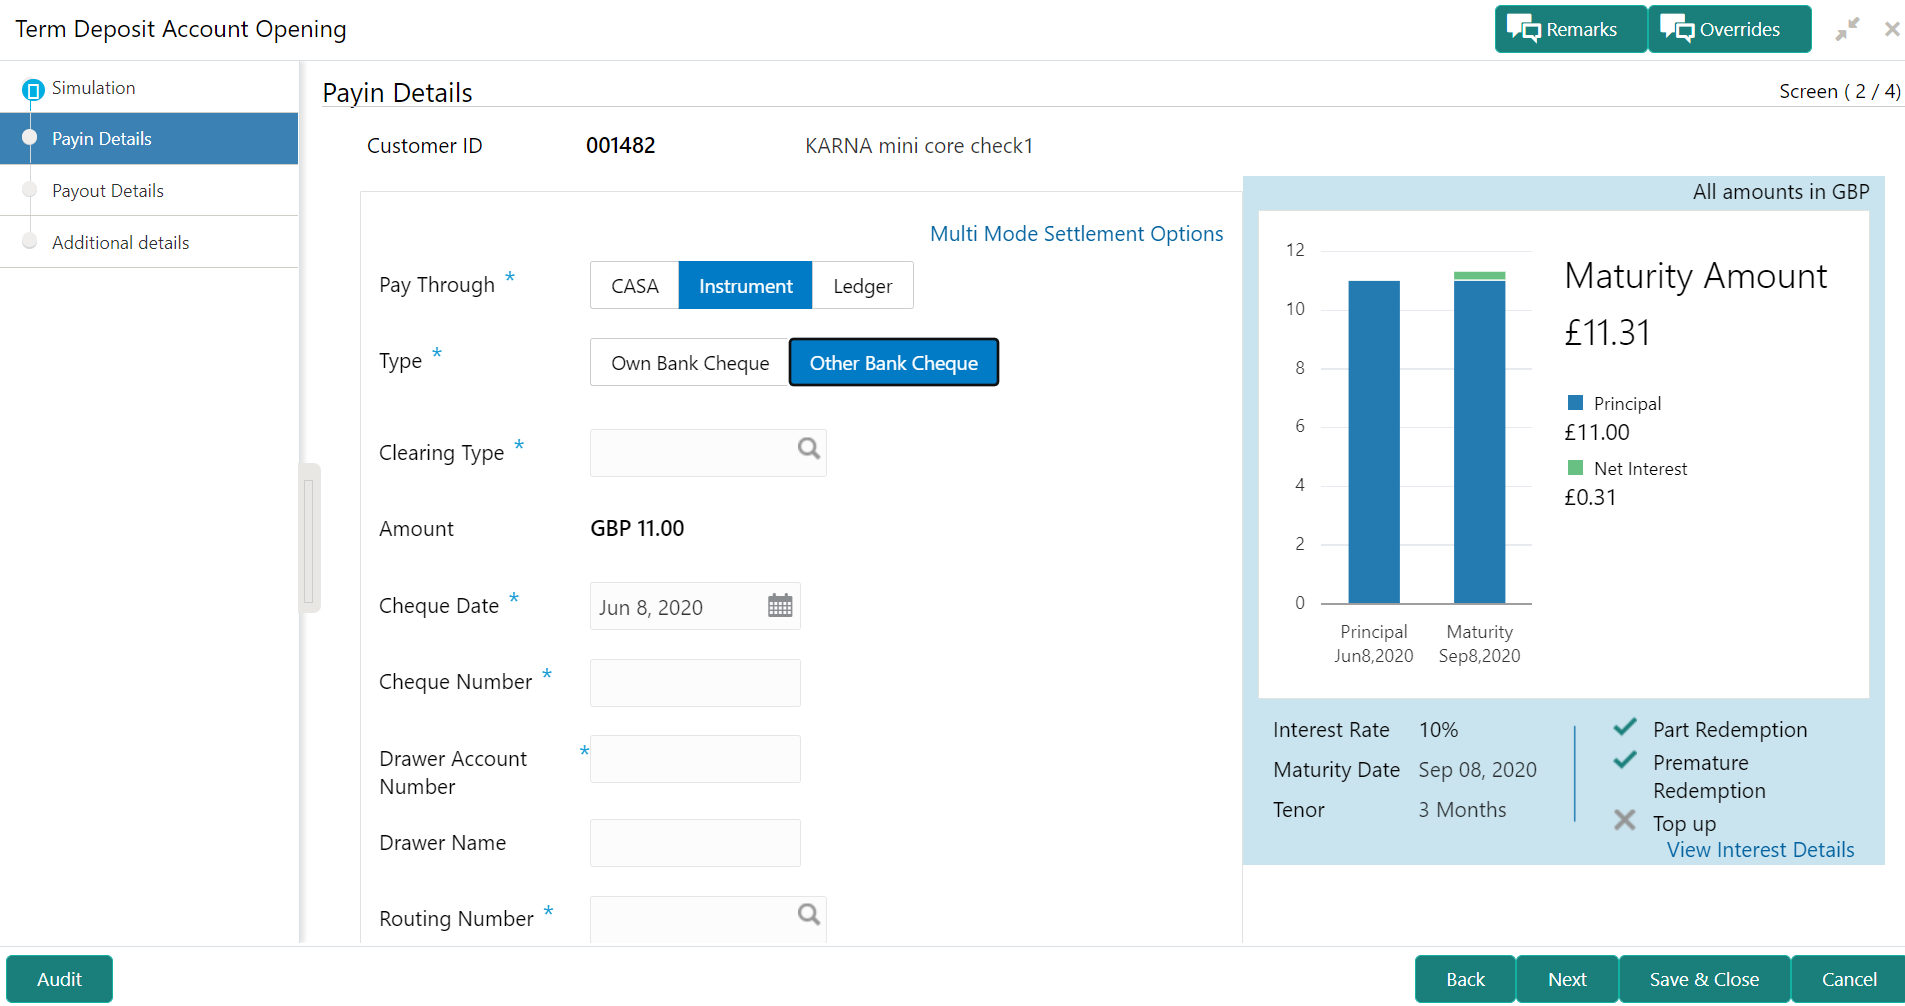This screenshot has height=1006, width=1905.
Task: Select Own Bank Cheque type
Action: (690, 363)
